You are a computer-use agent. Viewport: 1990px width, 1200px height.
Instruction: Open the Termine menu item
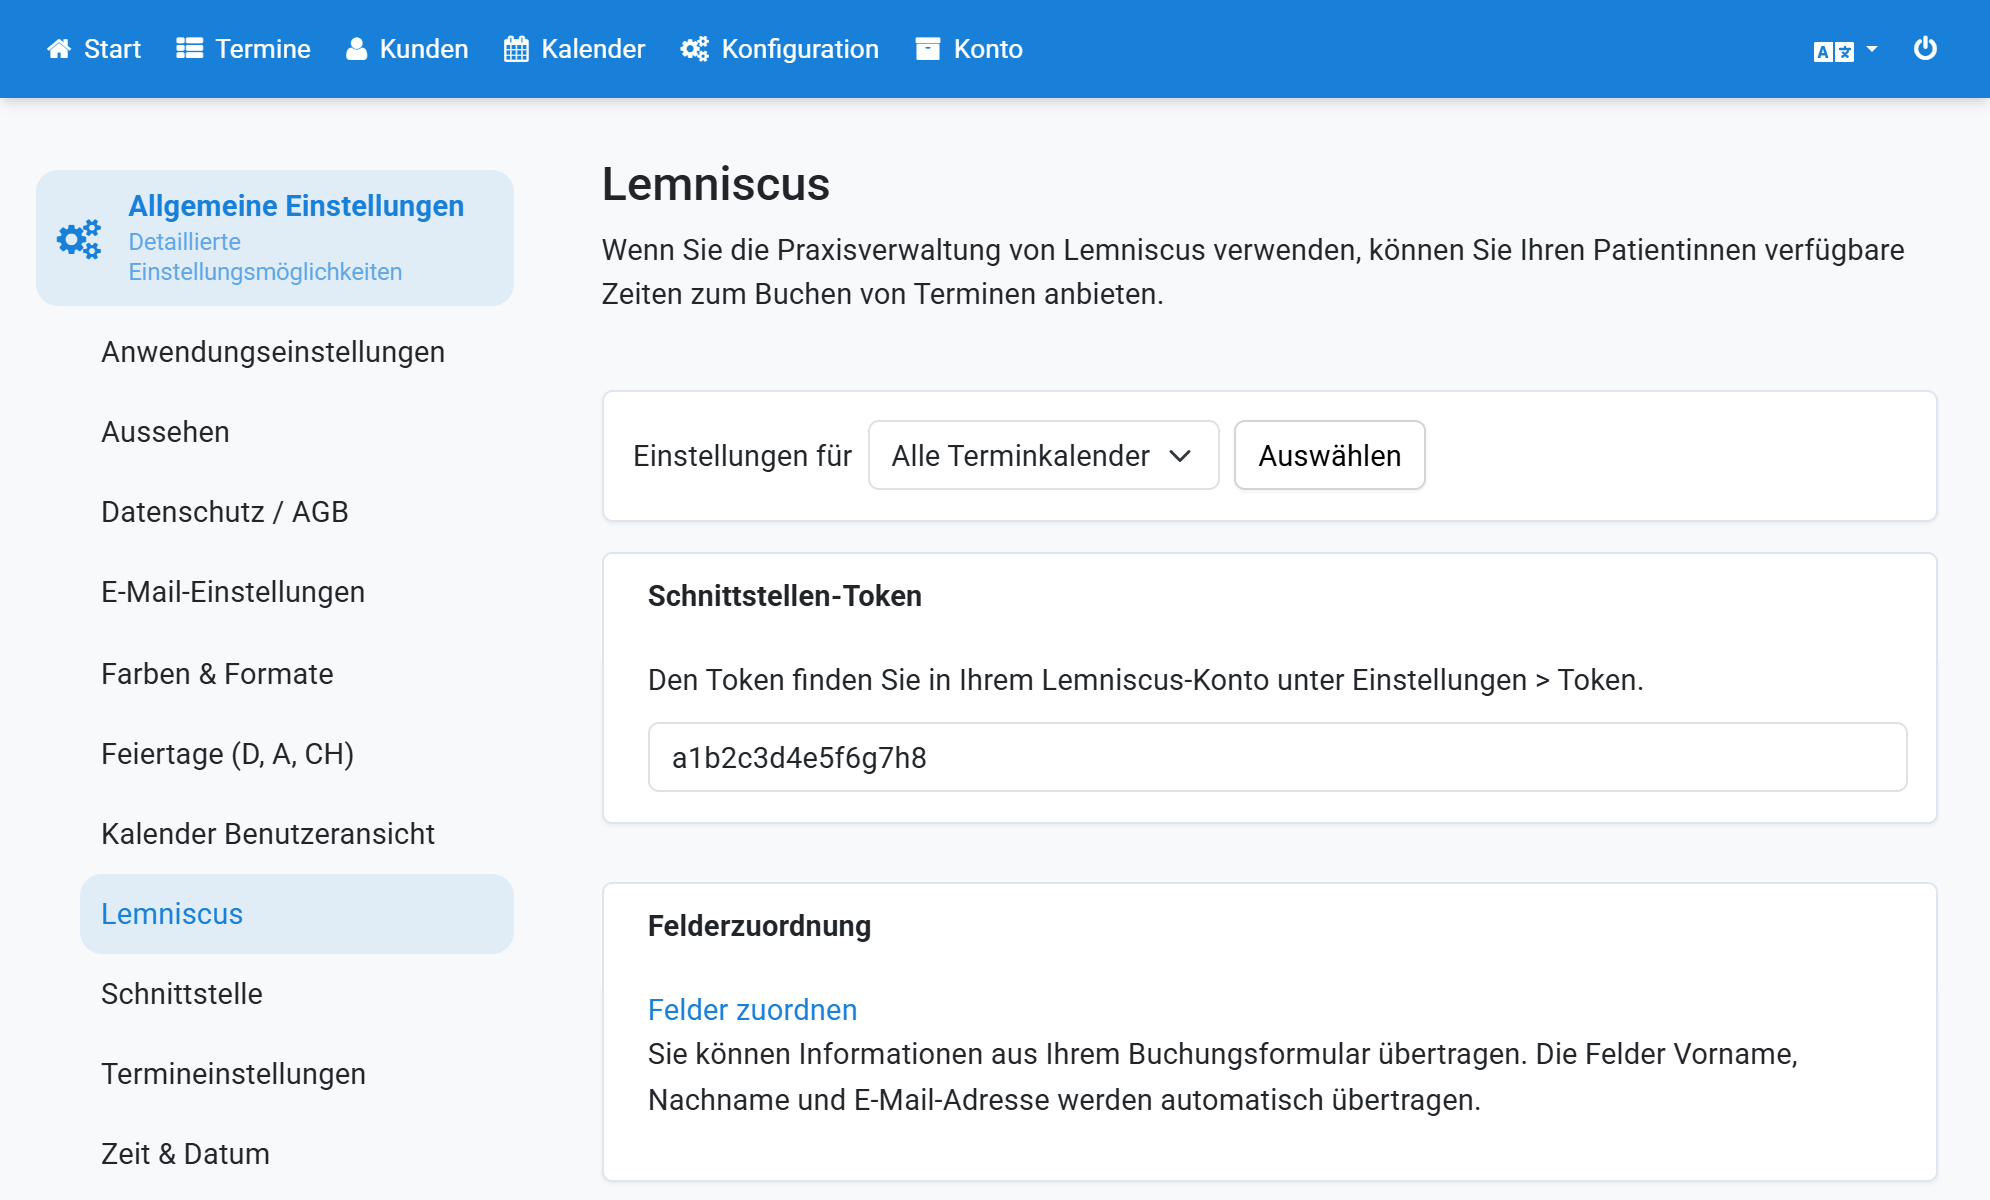pos(244,49)
